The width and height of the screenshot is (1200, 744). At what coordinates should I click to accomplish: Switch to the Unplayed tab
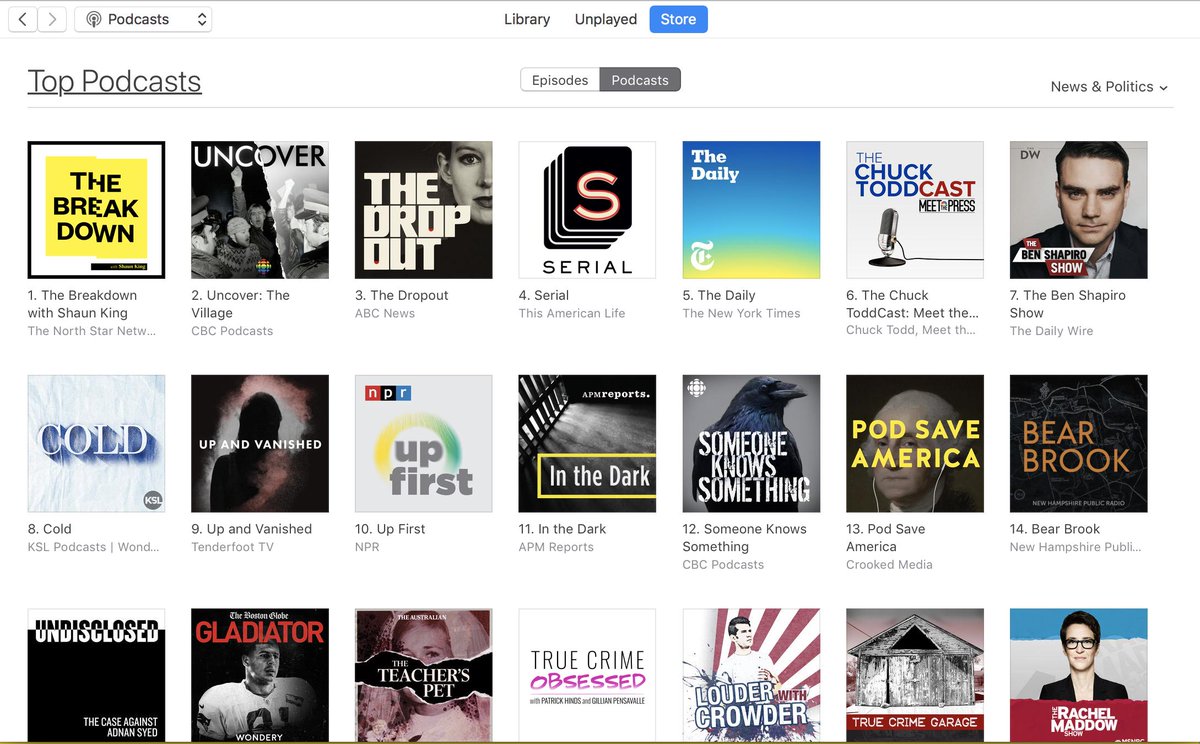pyautogui.click(x=606, y=19)
